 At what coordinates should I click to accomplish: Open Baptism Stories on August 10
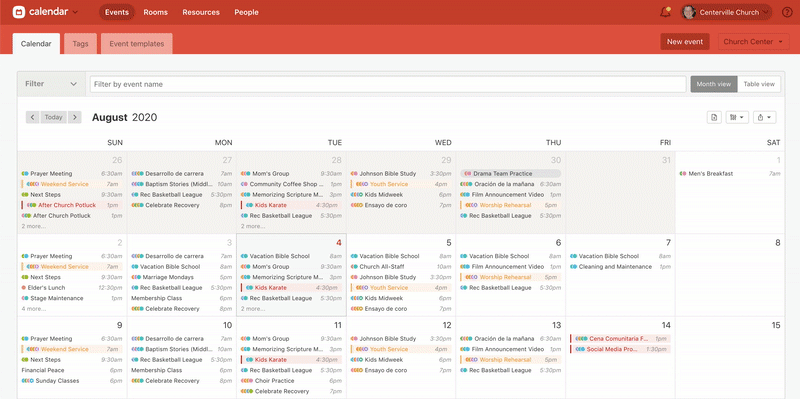[x=182, y=349]
